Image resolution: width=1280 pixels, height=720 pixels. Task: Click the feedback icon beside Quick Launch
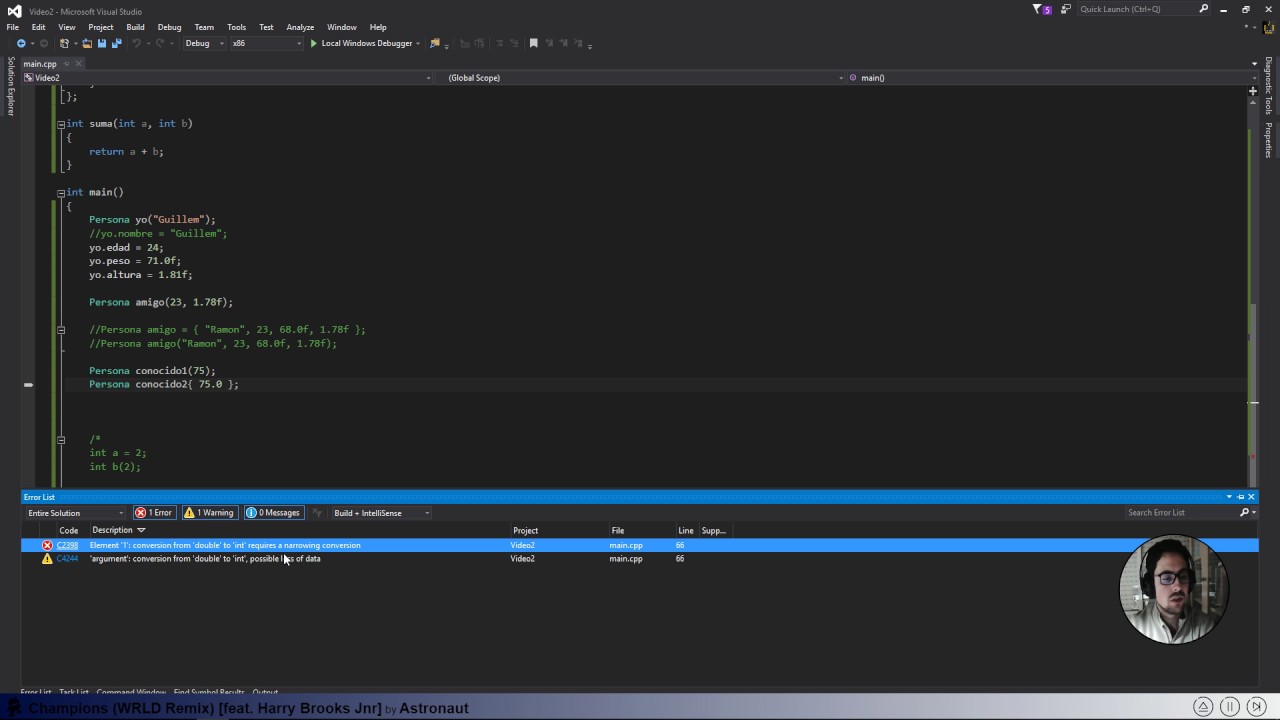(1066, 9)
